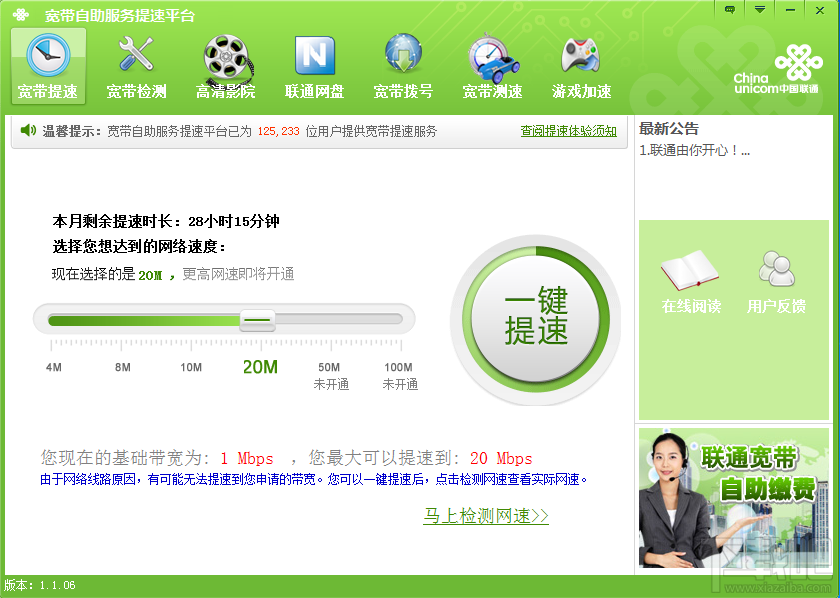Click the speed slider handle at 20M
840x598 pixels.
[257, 320]
